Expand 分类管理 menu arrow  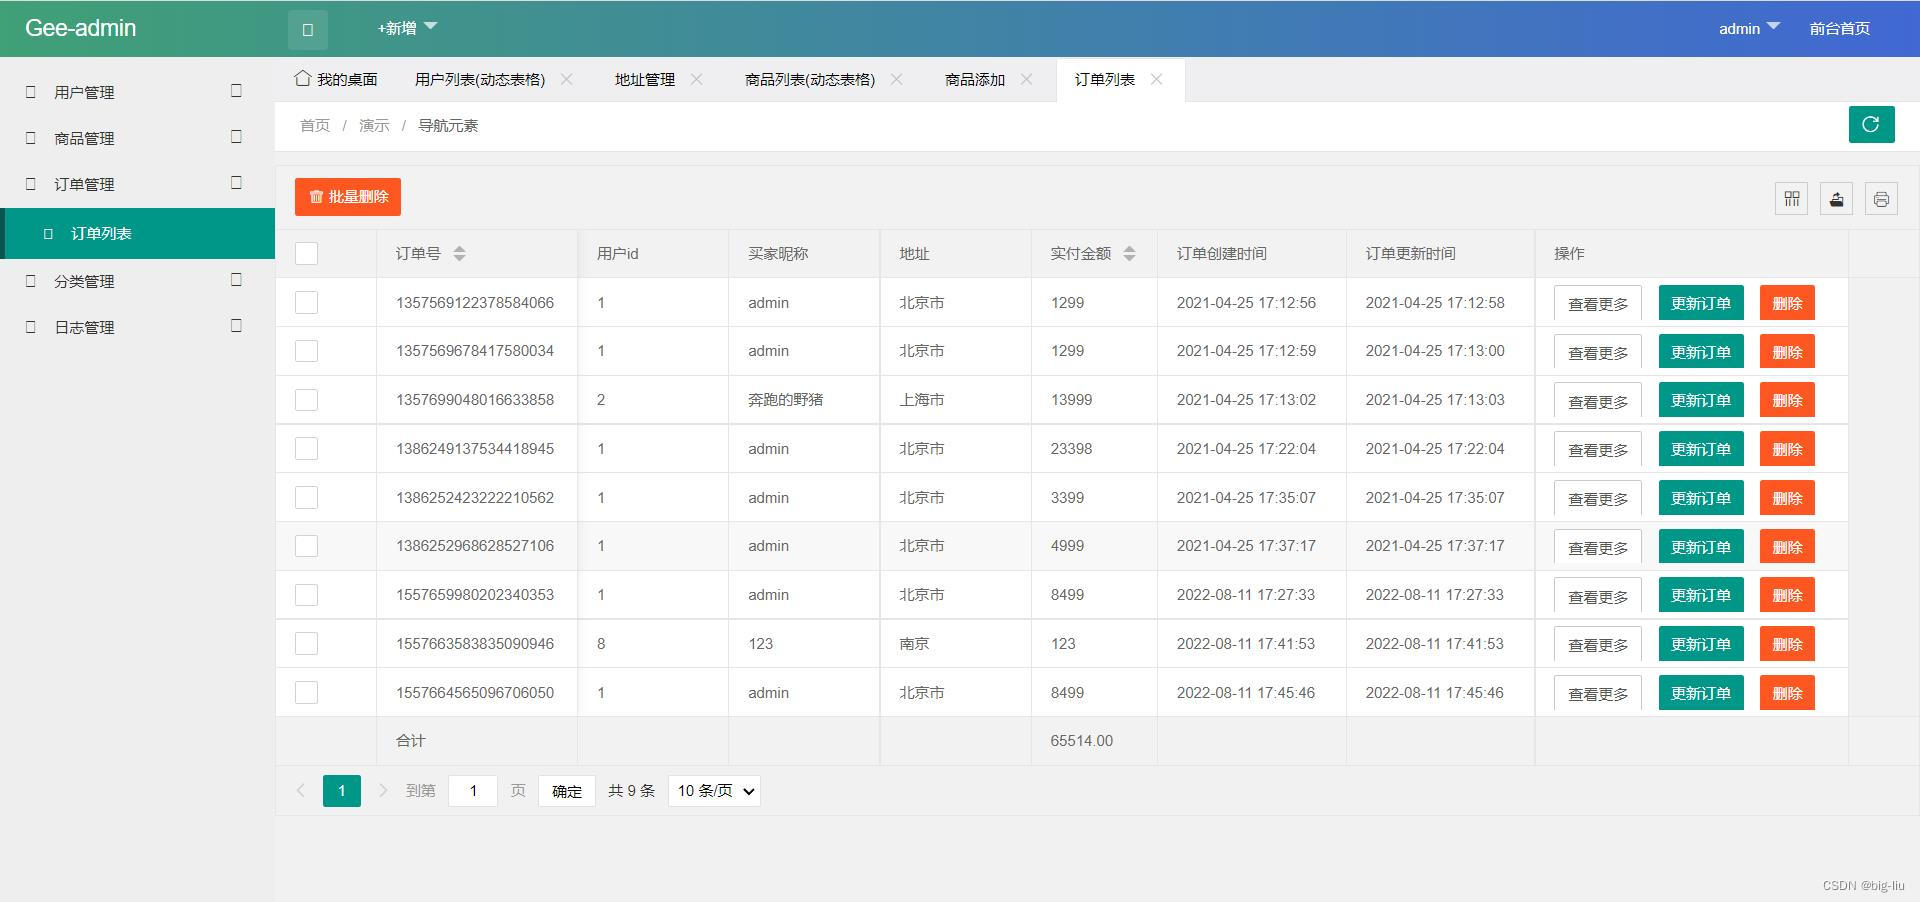(237, 280)
